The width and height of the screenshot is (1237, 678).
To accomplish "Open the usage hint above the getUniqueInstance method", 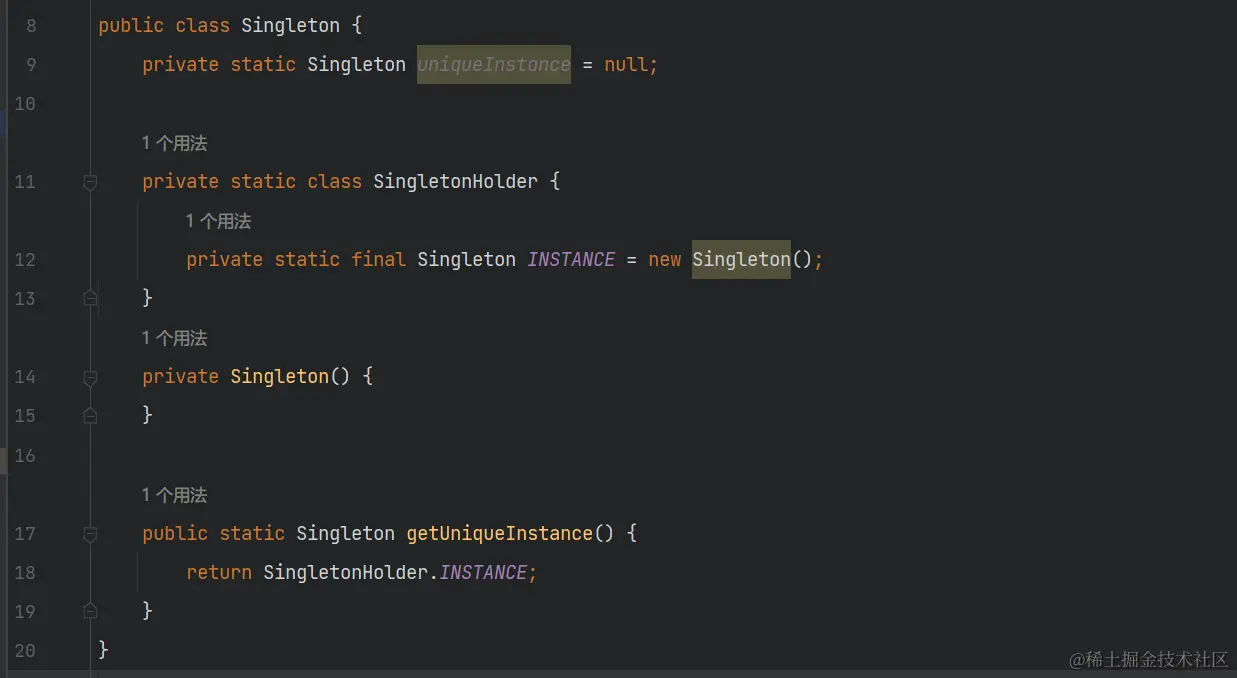I will point(174,495).
